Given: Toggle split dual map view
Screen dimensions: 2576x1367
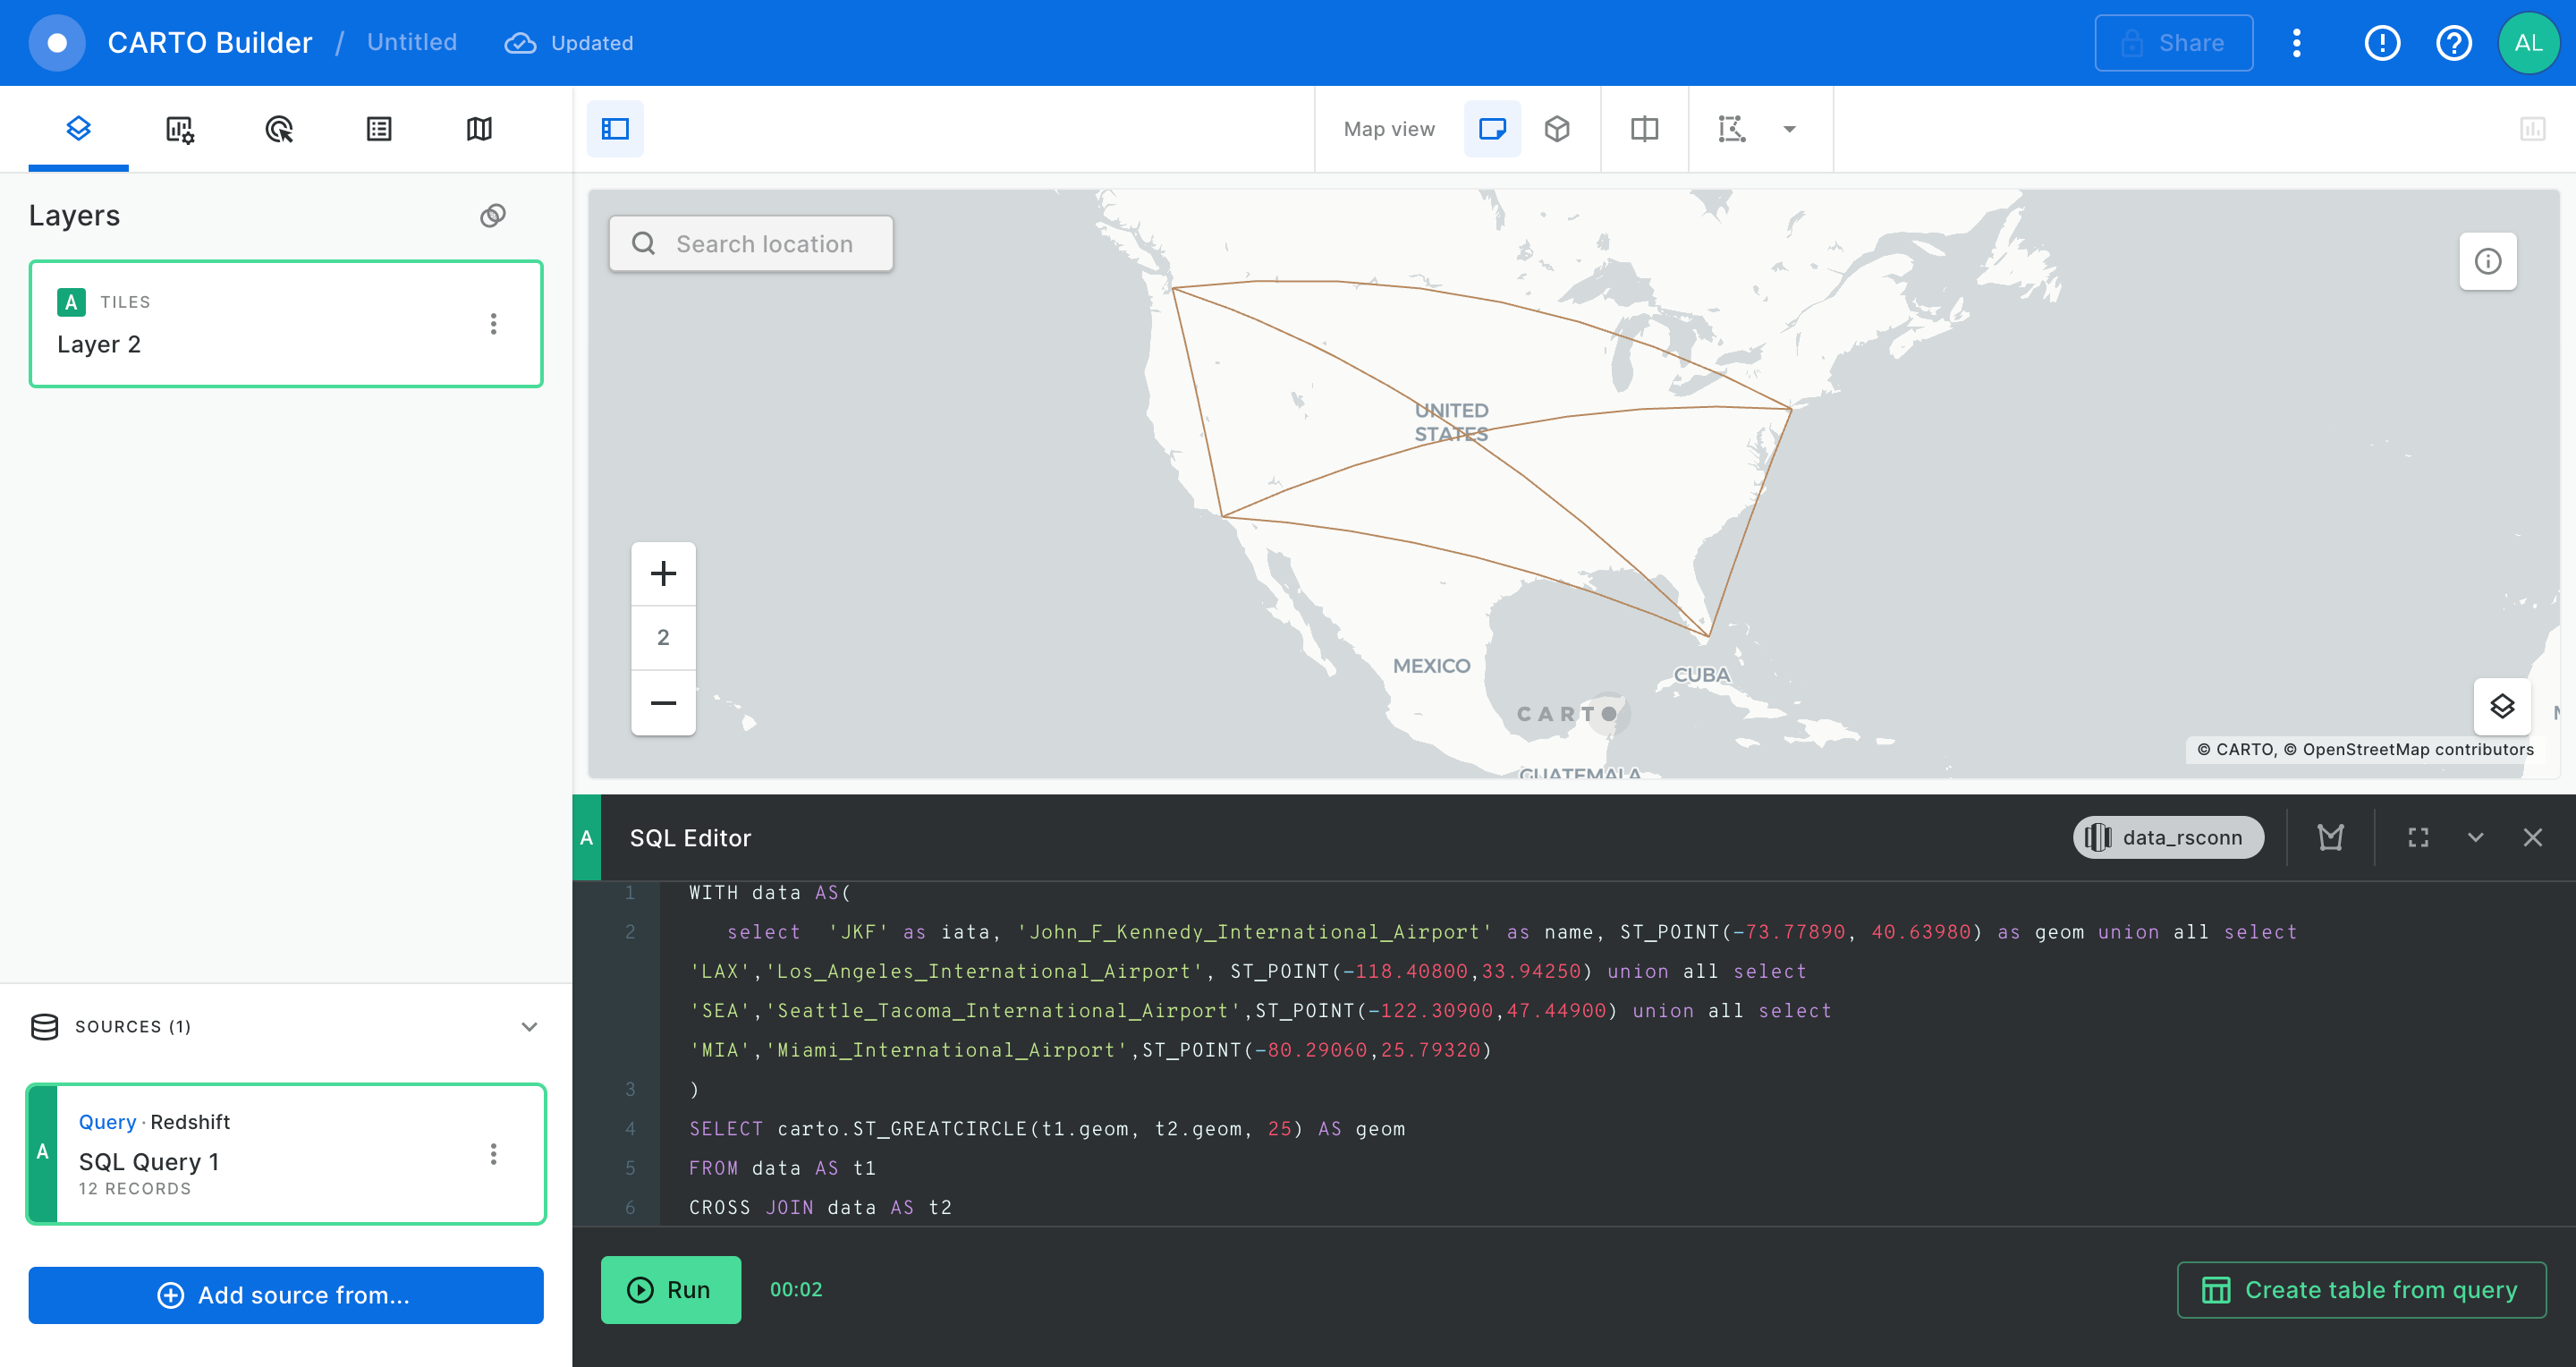Looking at the screenshot, I should click(1644, 129).
